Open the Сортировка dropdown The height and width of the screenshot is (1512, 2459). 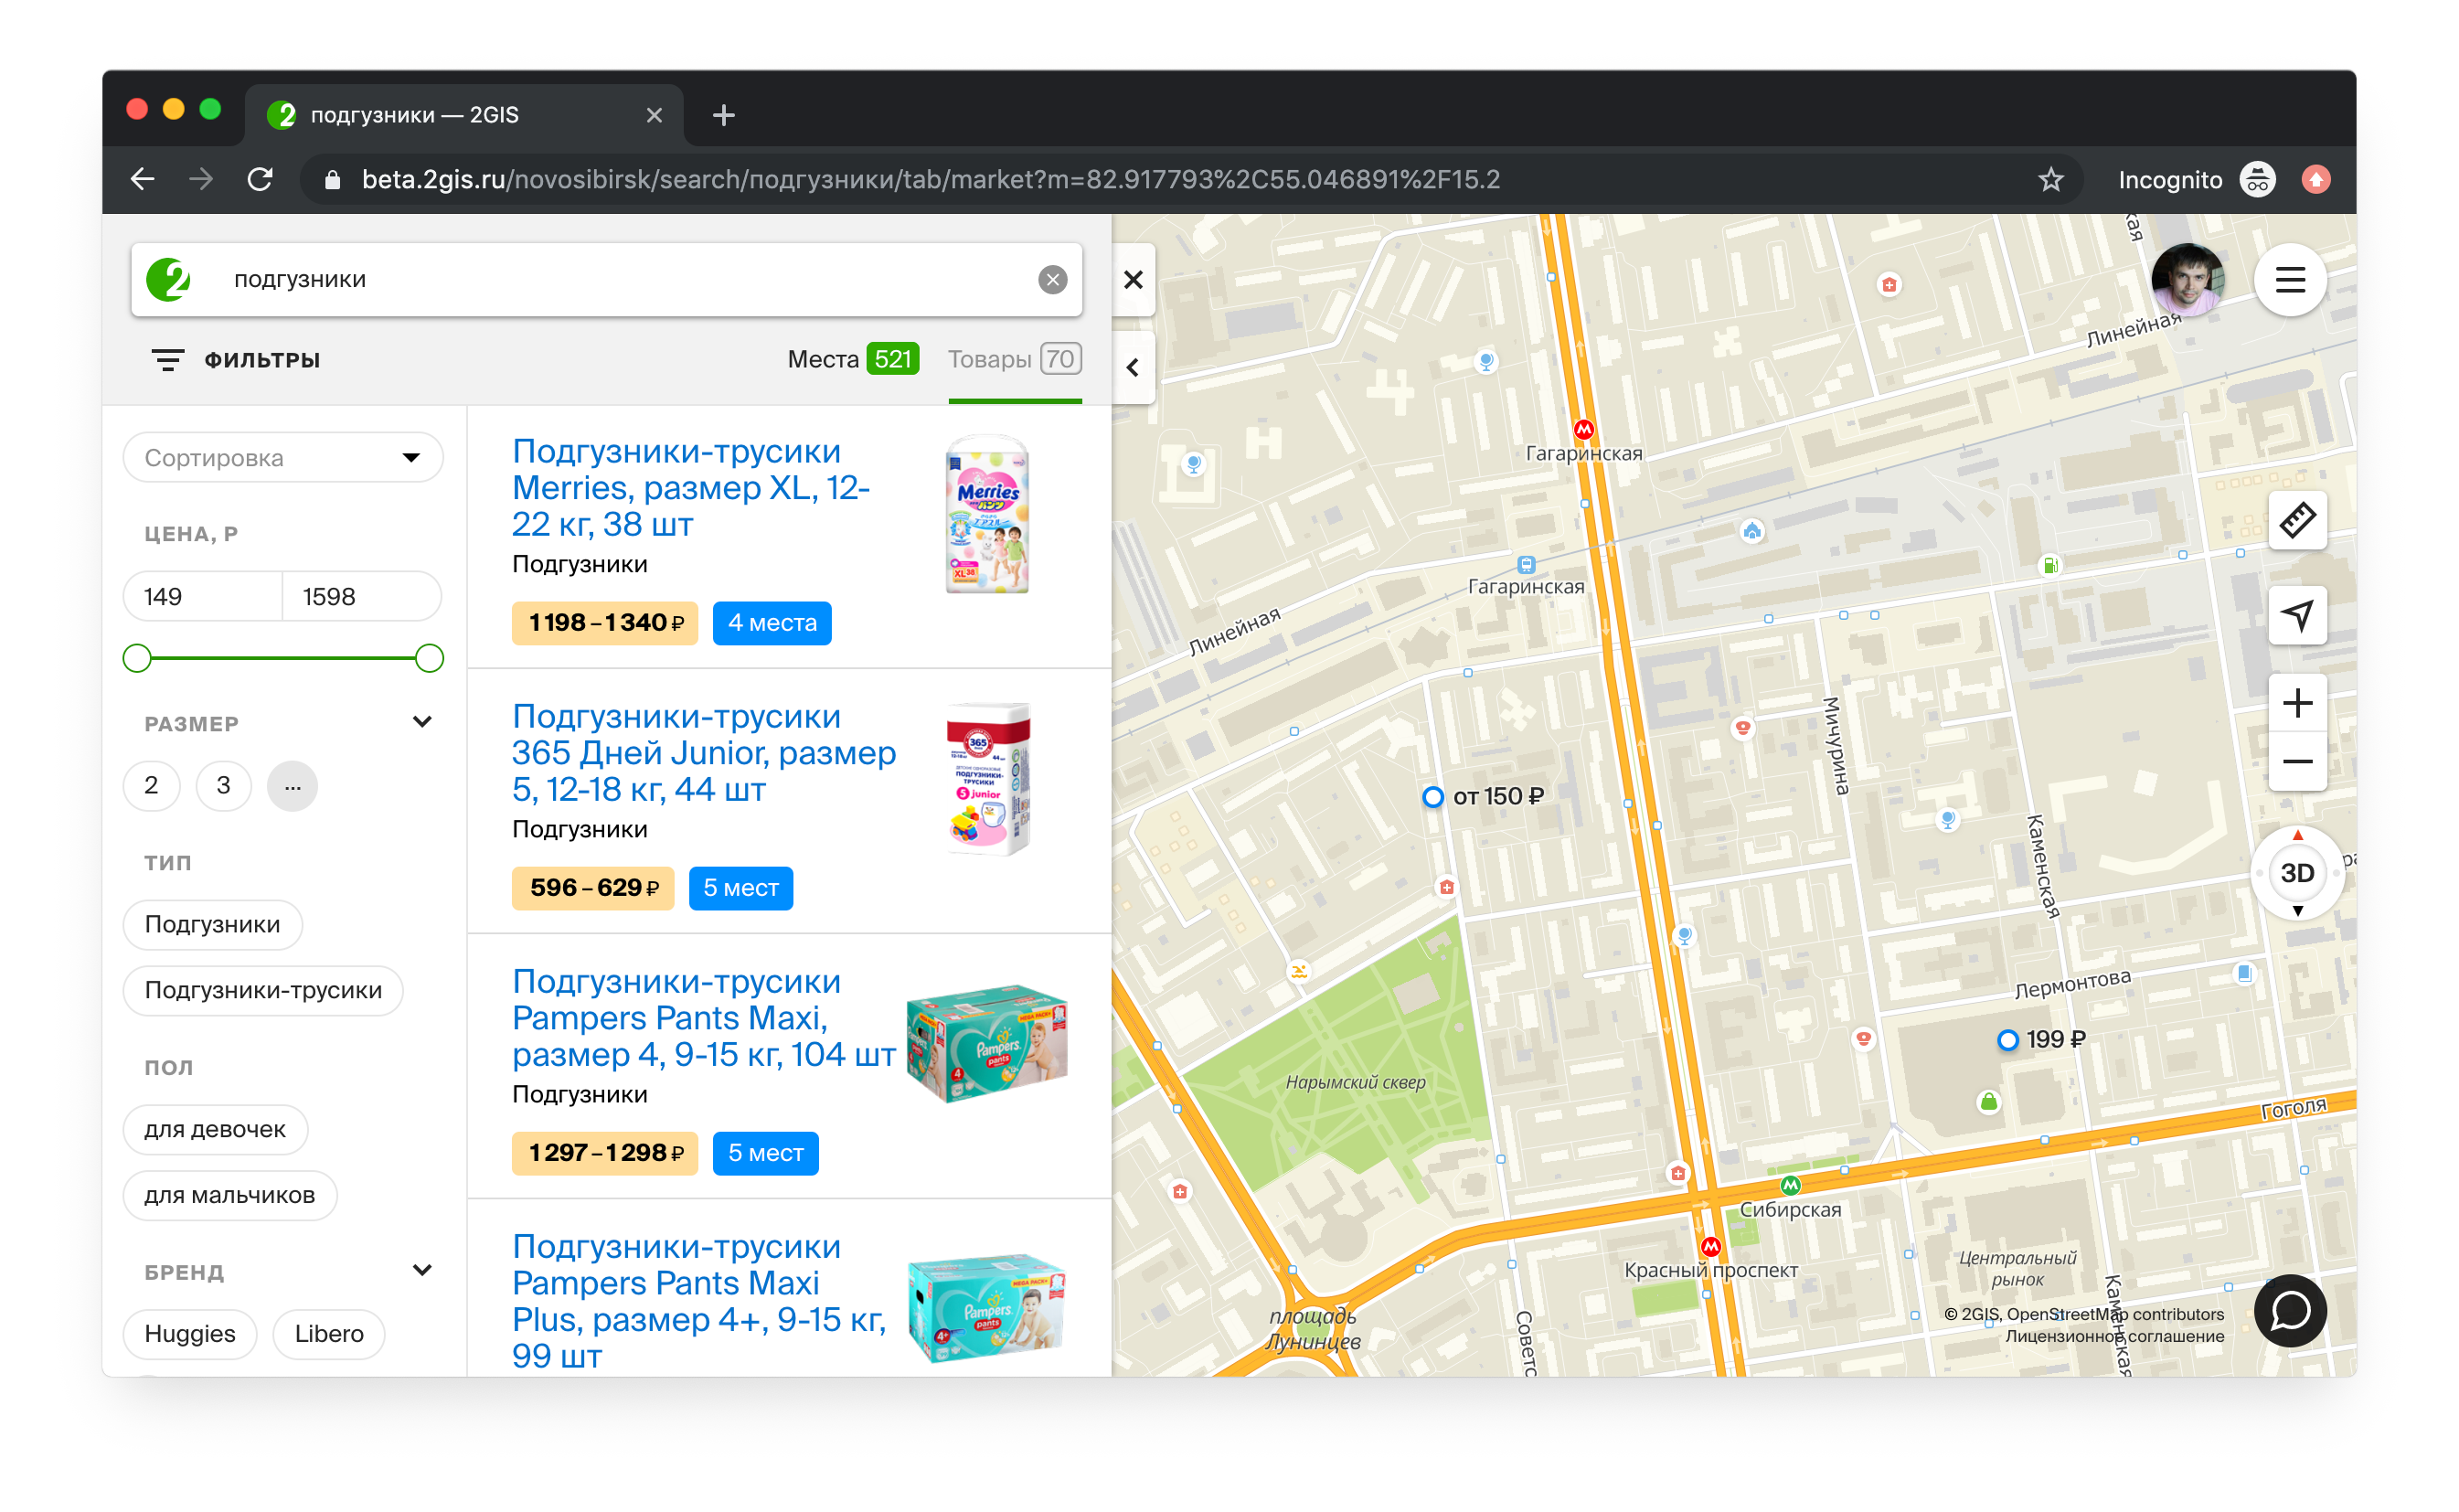coord(283,458)
